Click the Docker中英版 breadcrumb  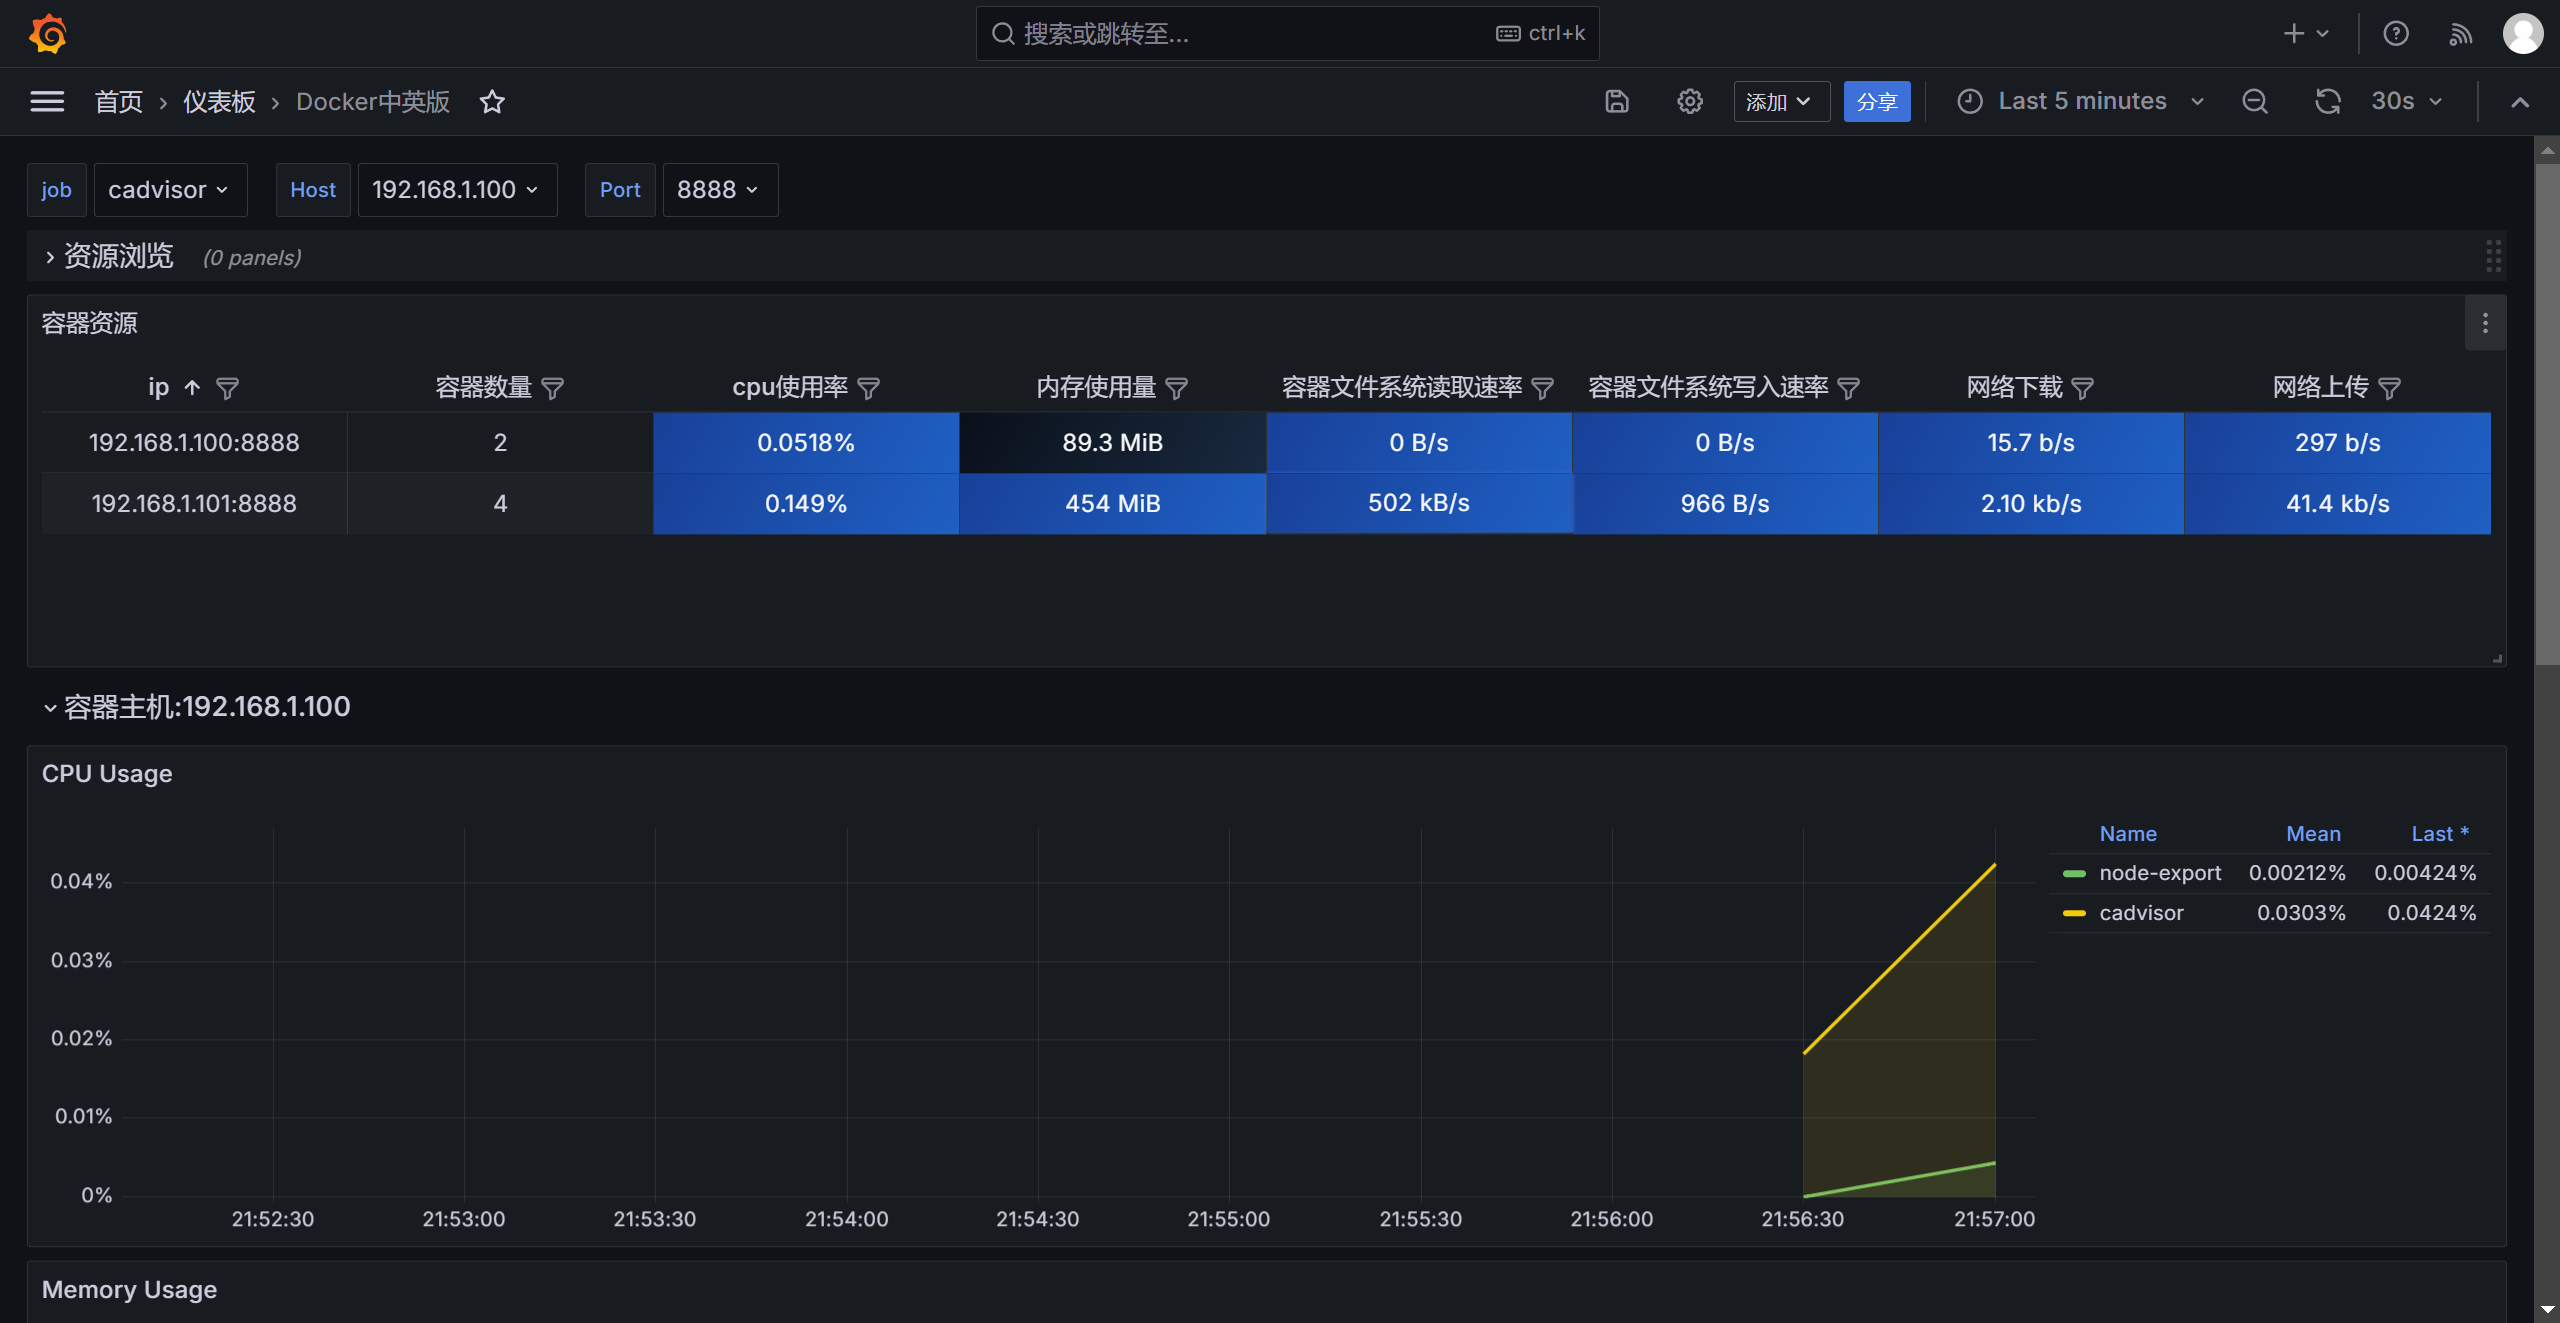pos(373,101)
